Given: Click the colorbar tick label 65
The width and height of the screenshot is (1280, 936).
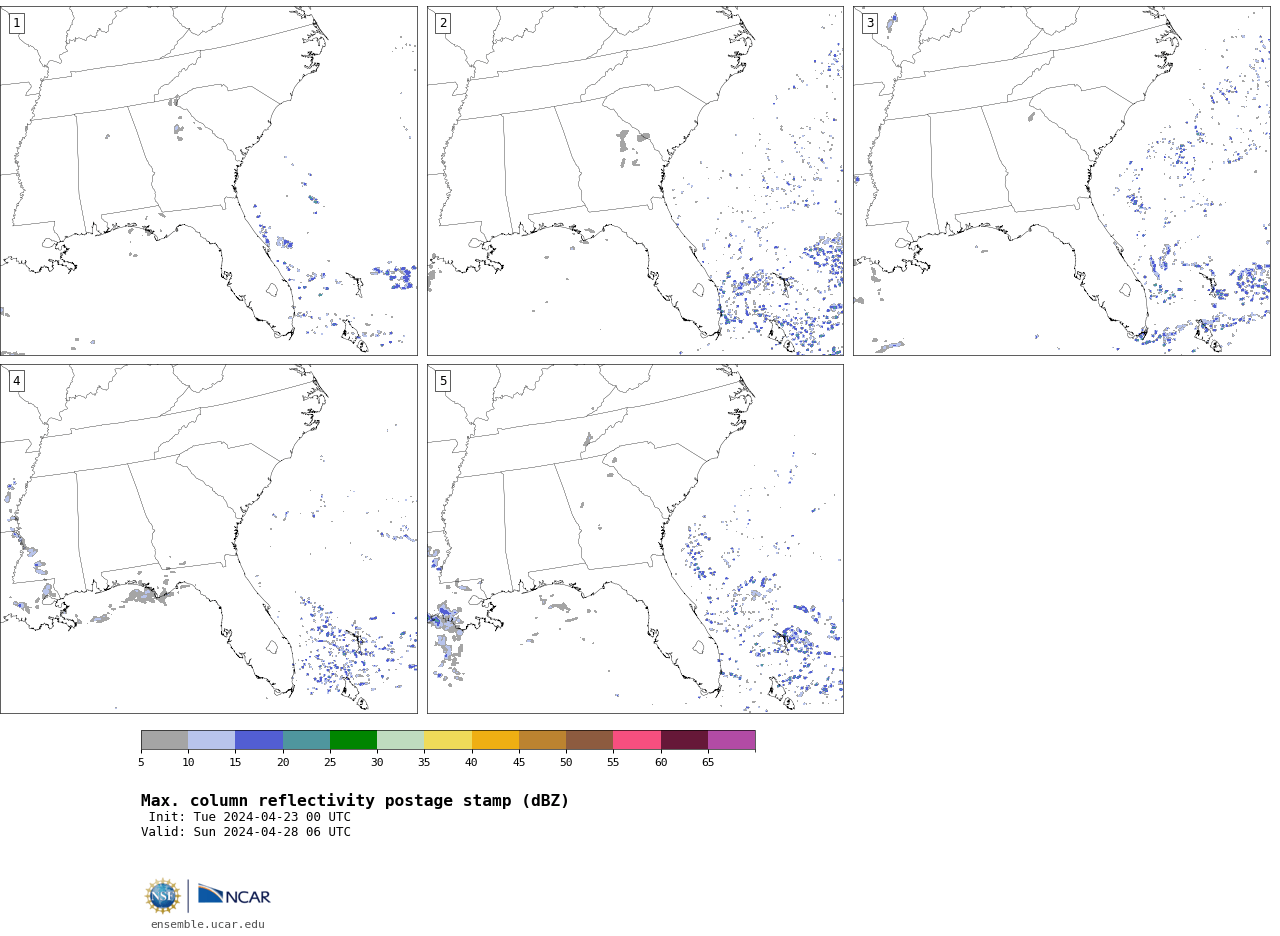Looking at the screenshot, I should click(x=708, y=762).
